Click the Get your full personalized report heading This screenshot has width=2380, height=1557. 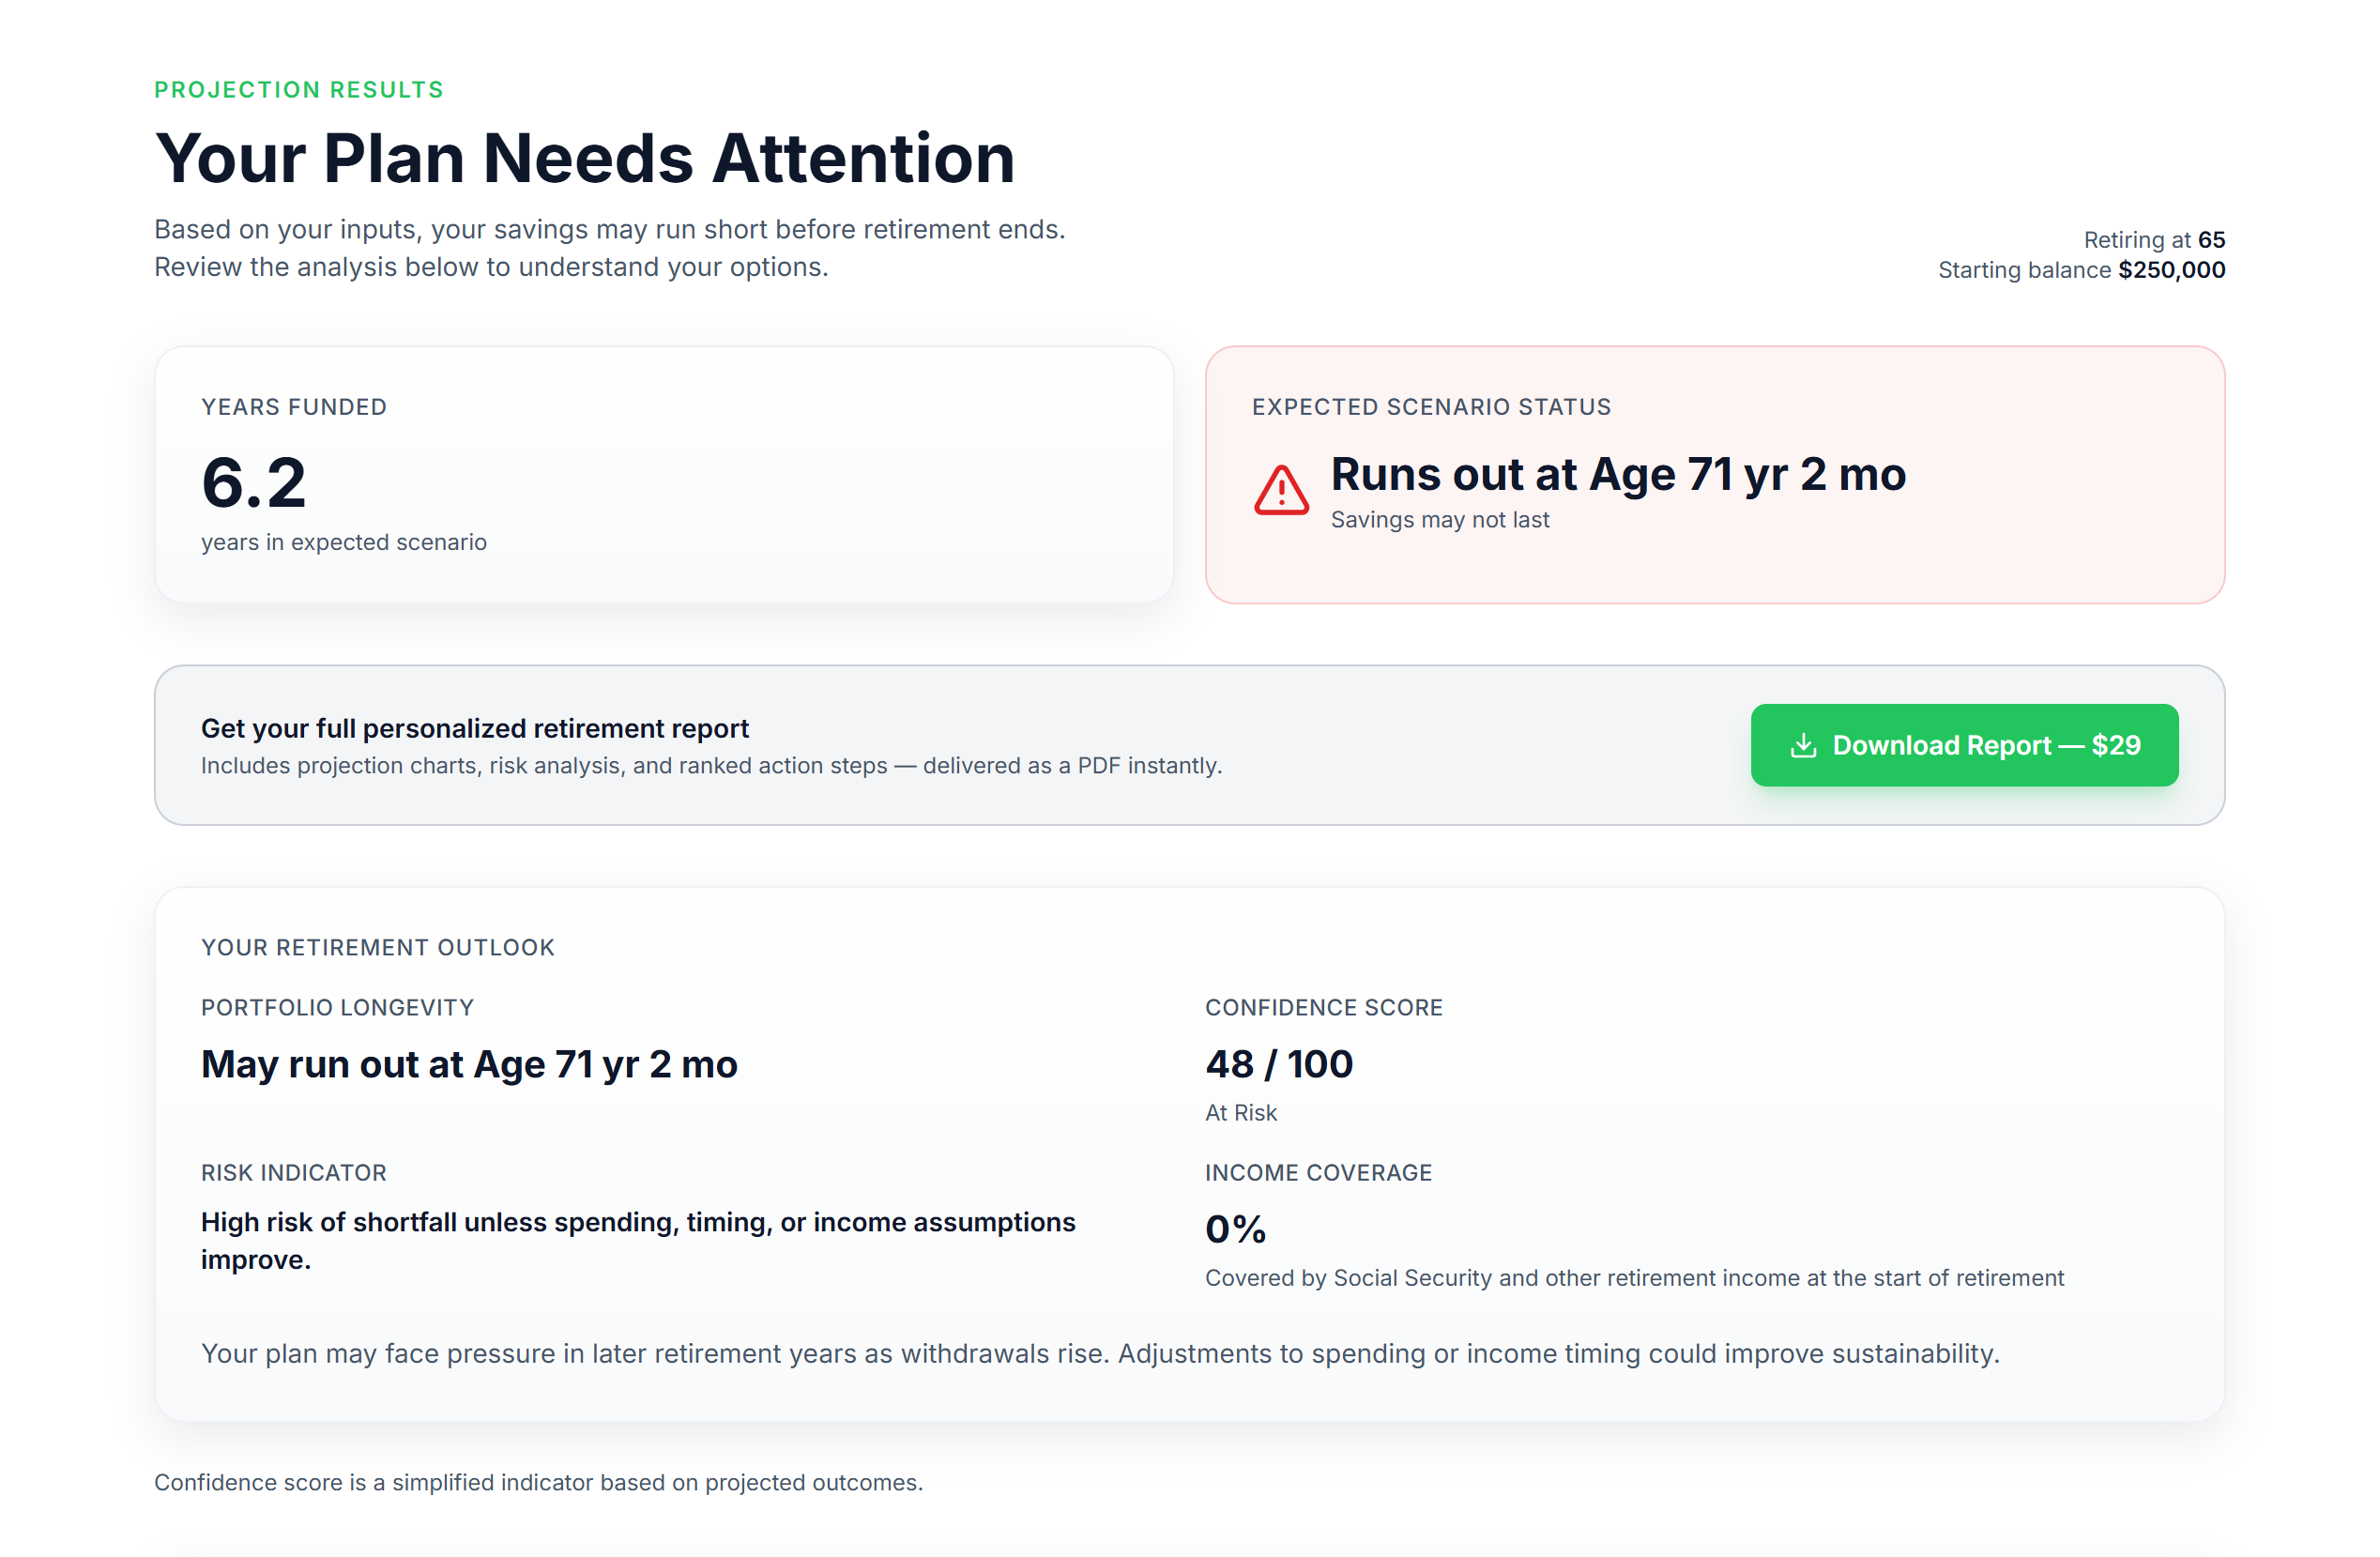[475, 728]
